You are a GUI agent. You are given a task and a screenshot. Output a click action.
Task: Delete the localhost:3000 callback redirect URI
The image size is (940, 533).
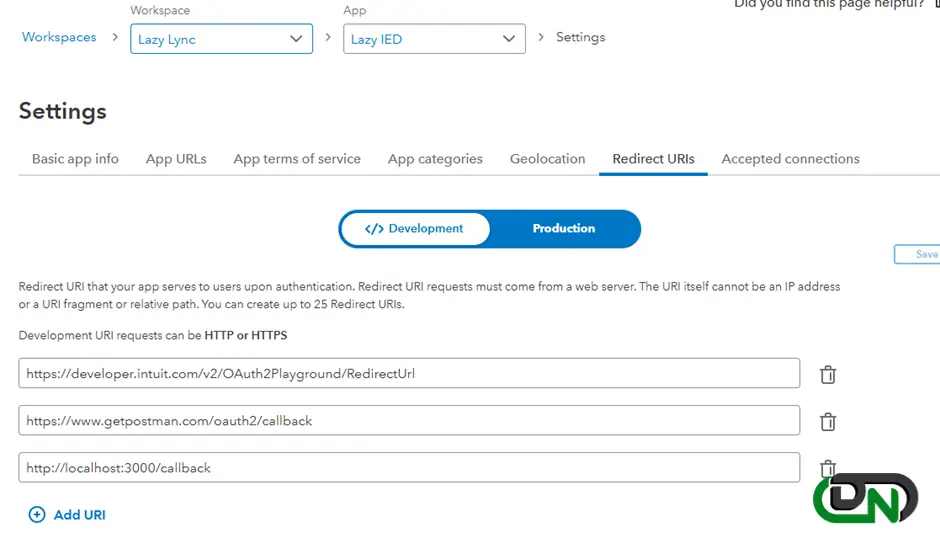[x=828, y=468]
